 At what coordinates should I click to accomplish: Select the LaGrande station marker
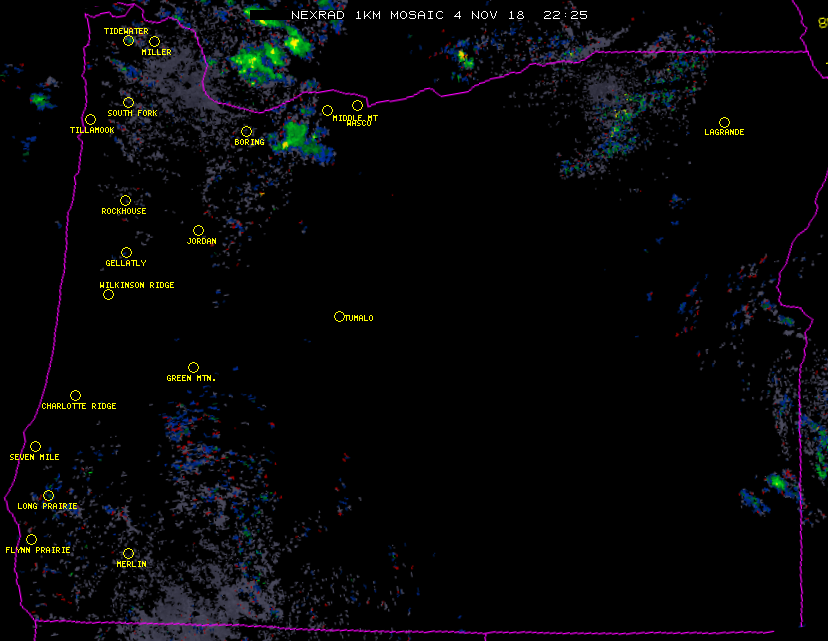click(724, 122)
